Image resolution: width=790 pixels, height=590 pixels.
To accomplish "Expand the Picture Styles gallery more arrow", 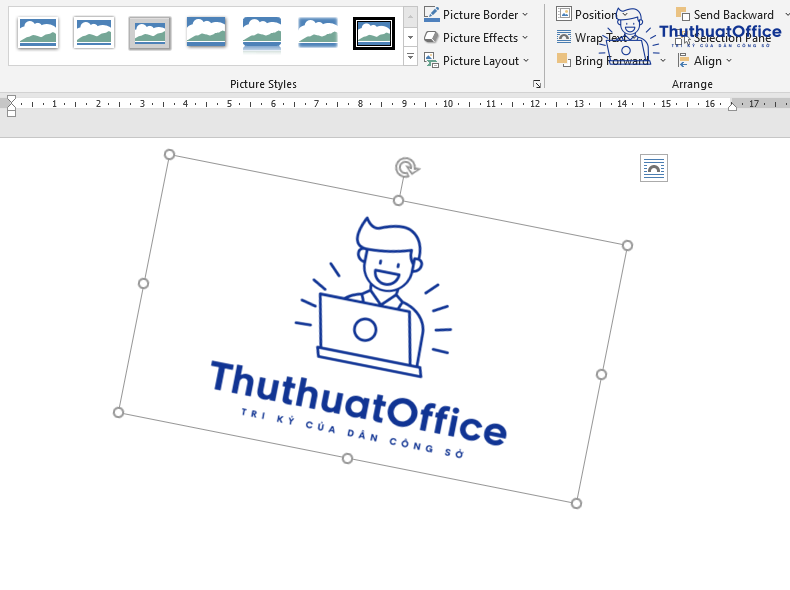I will coord(410,57).
